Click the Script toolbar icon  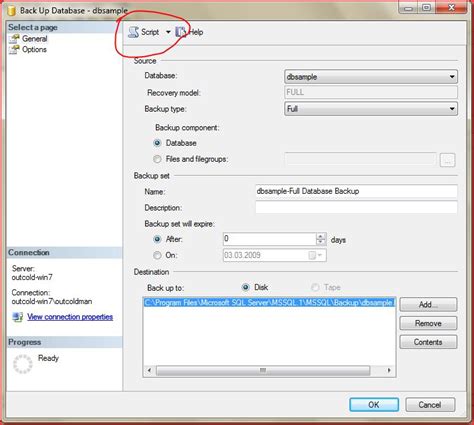point(134,32)
